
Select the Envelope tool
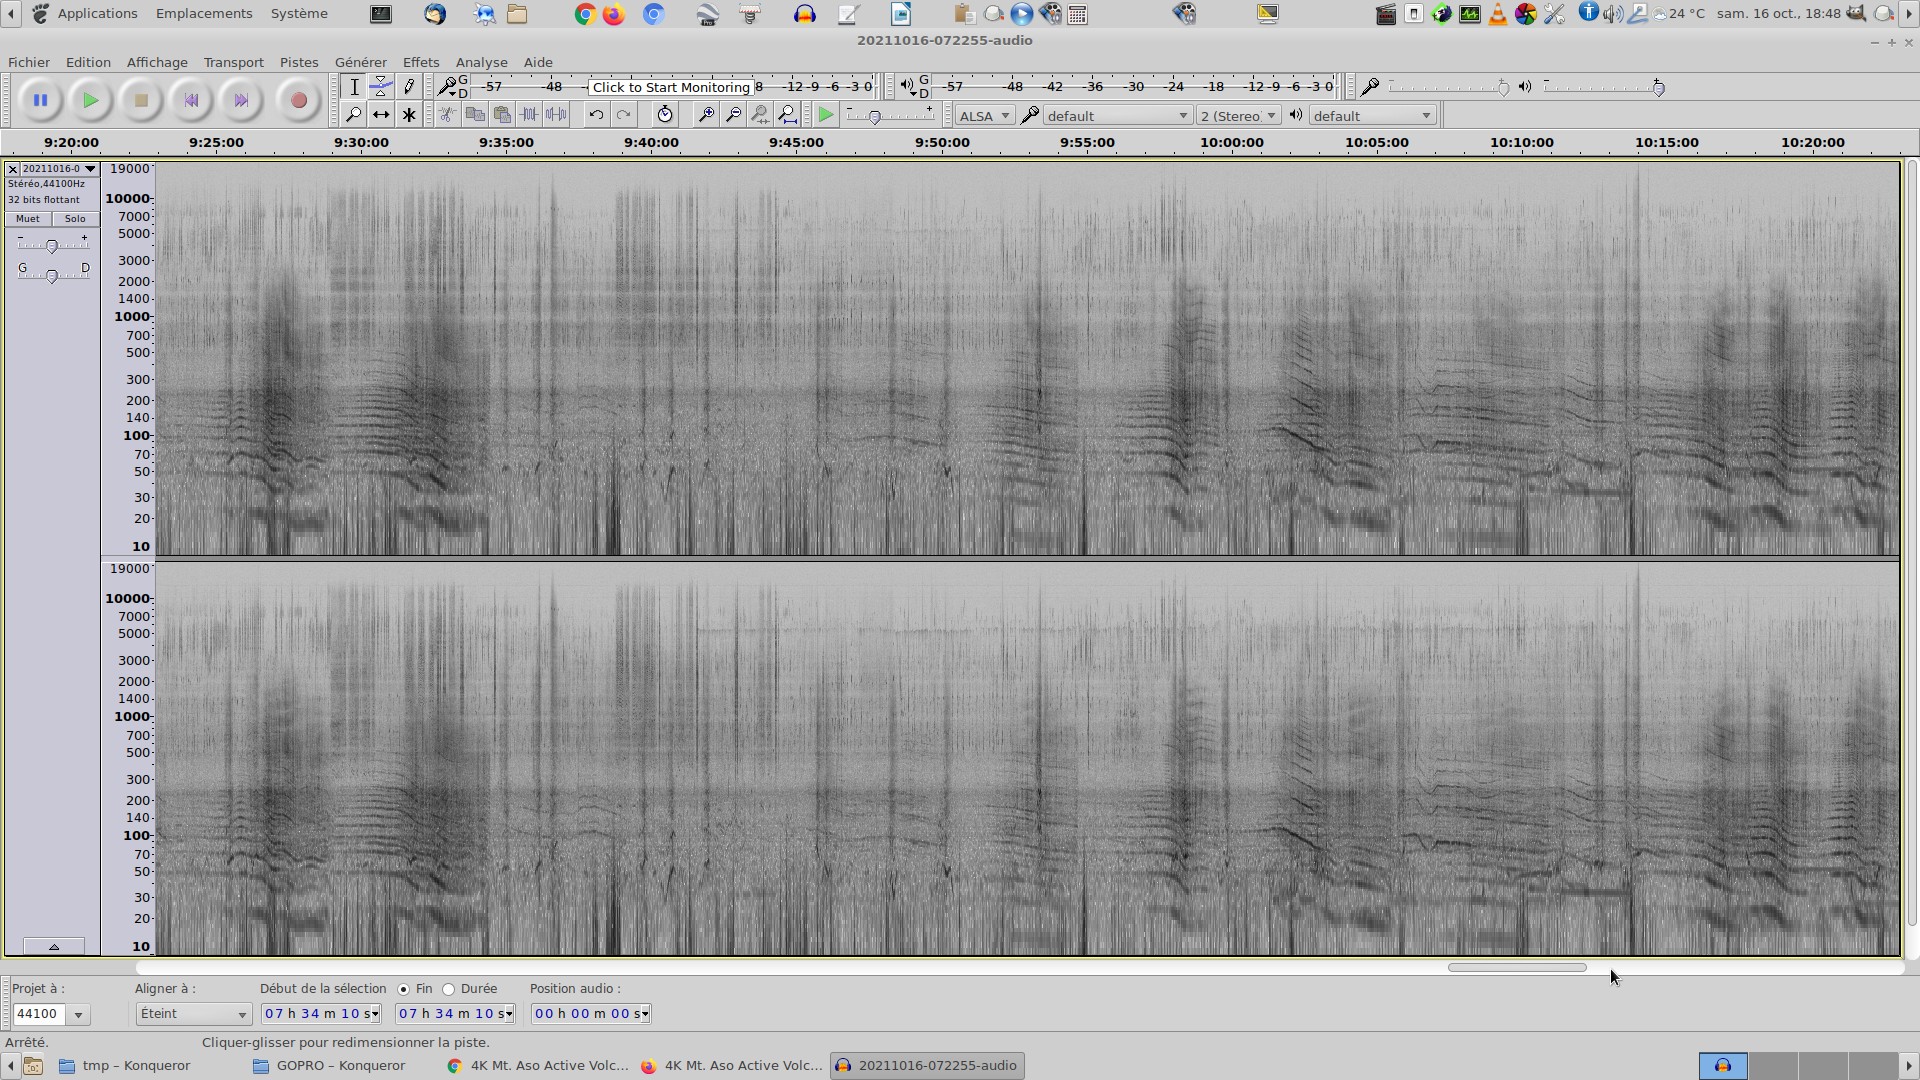[381, 87]
